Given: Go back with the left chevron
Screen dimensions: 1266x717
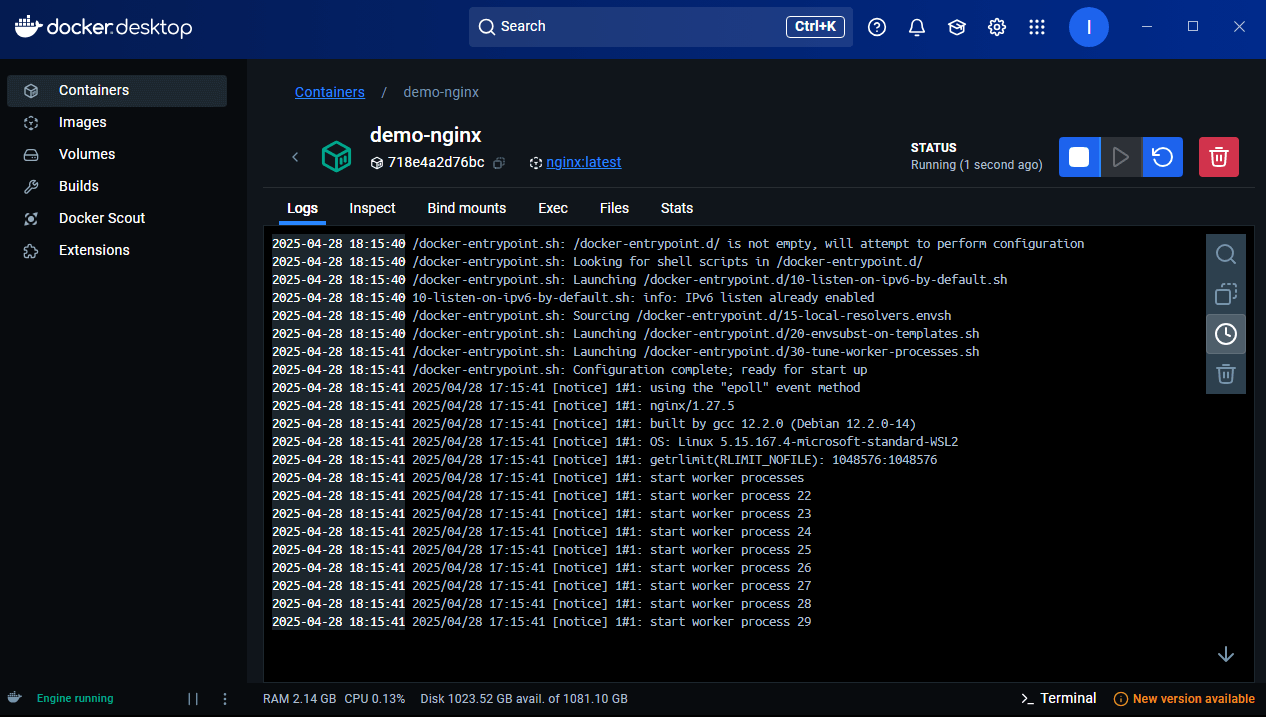Looking at the screenshot, I should (295, 157).
